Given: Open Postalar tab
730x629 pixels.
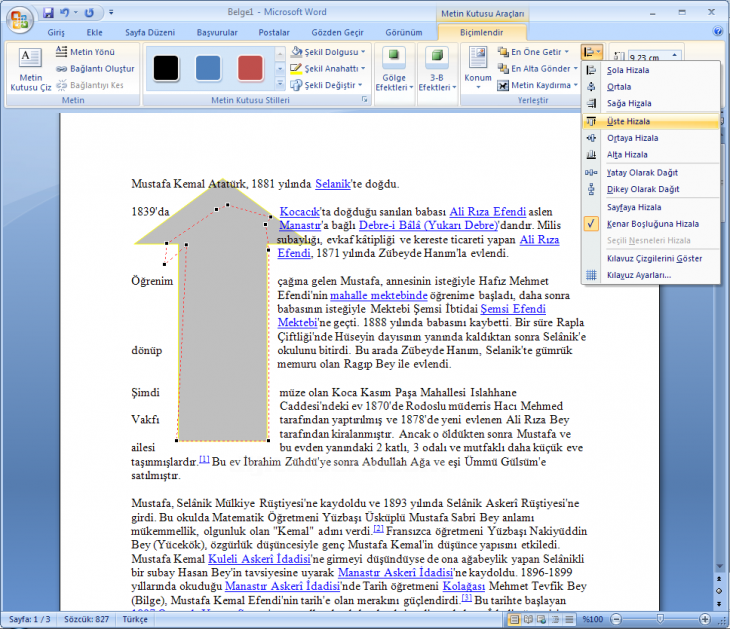Looking at the screenshot, I should click(x=274, y=33).
